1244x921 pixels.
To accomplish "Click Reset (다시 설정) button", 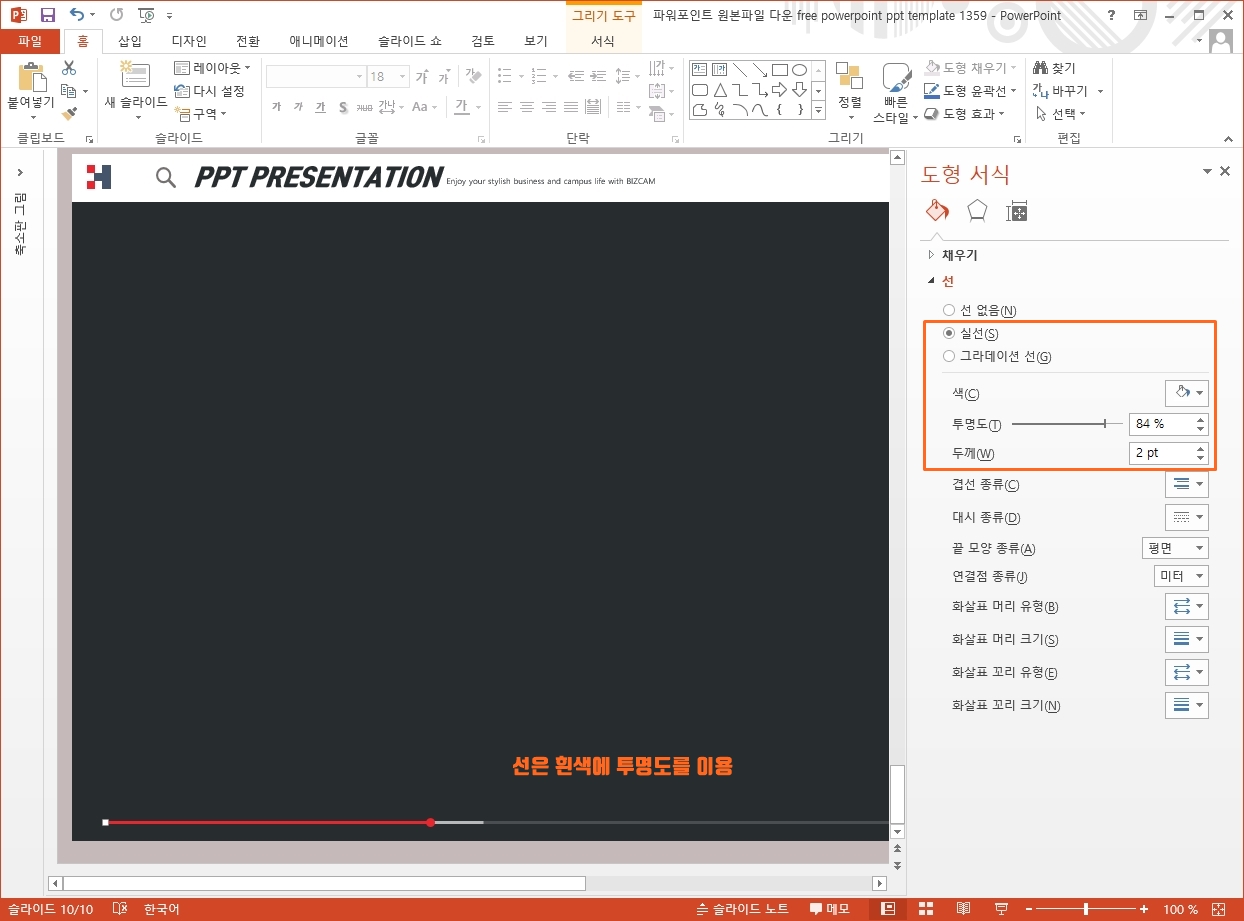I will click(x=210, y=91).
